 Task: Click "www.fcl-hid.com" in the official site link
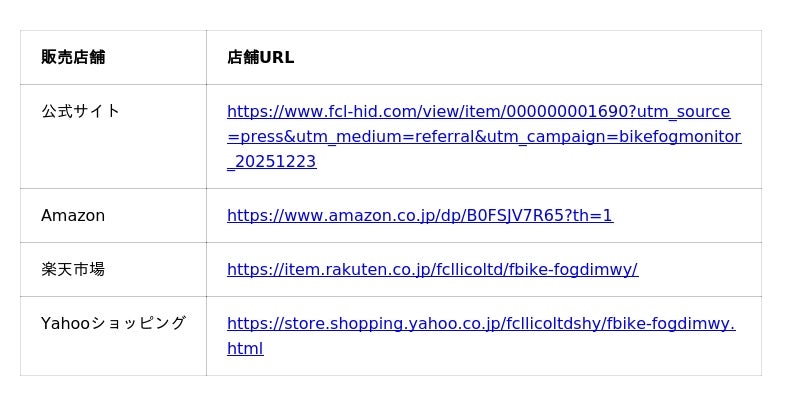click(x=338, y=111)
